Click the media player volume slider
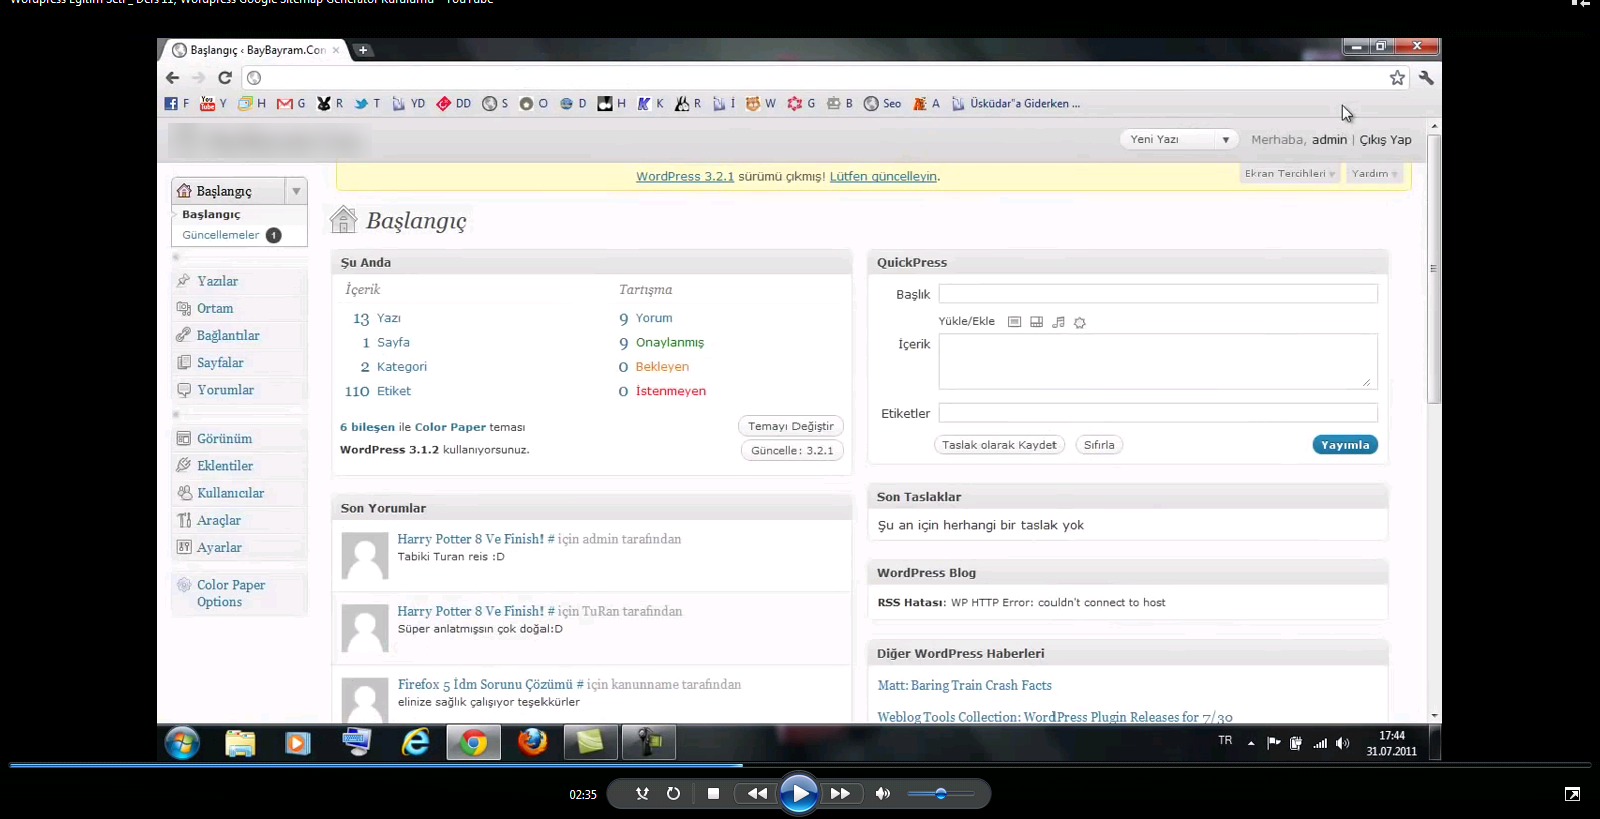 (x=941, y=794)
